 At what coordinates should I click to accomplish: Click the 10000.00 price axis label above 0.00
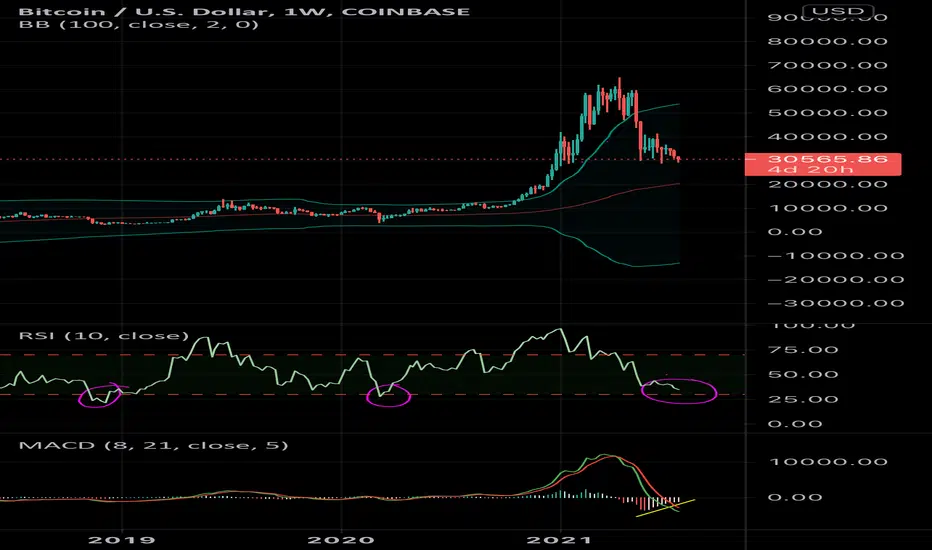coord(827,208)
